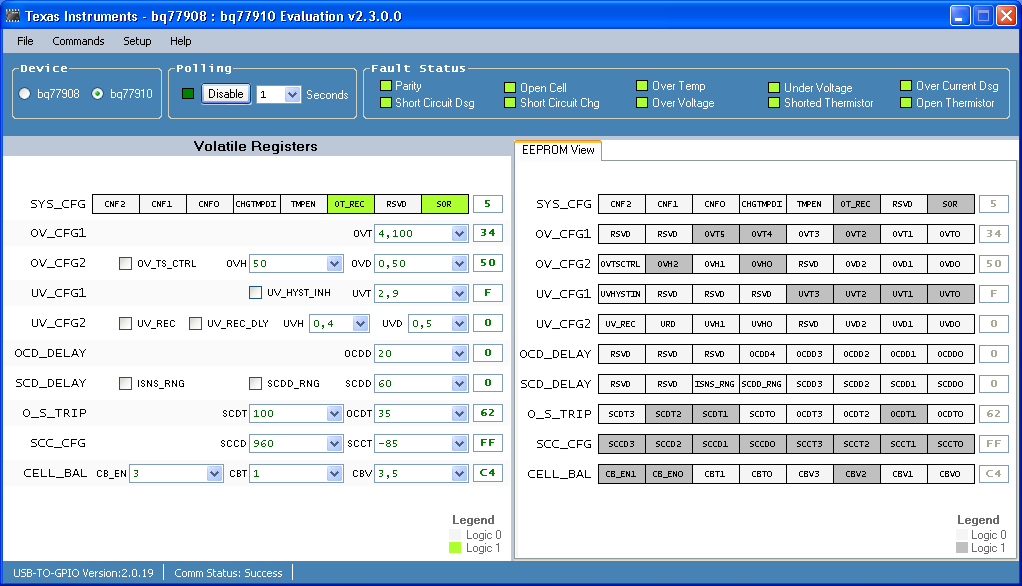Toggle the CNF2 bit in Volatile SYS_CFG
This screenshot has width=1022, height=586.
[115, 204]
